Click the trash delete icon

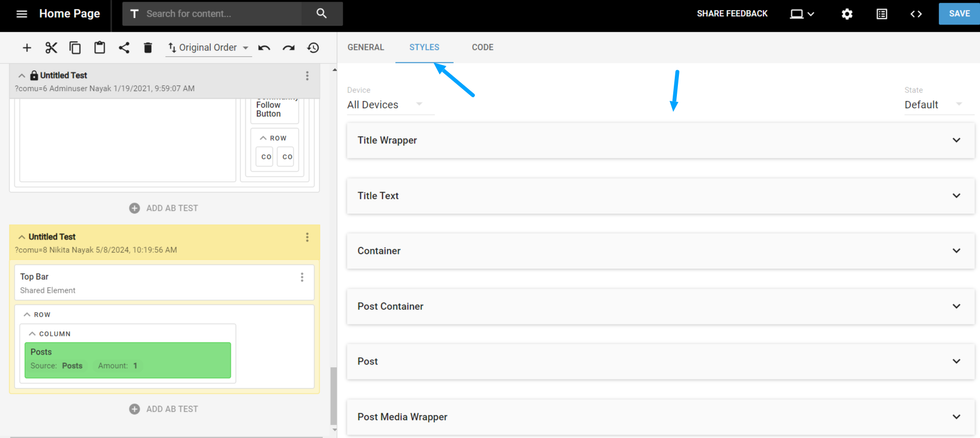[x=148, y=48]
